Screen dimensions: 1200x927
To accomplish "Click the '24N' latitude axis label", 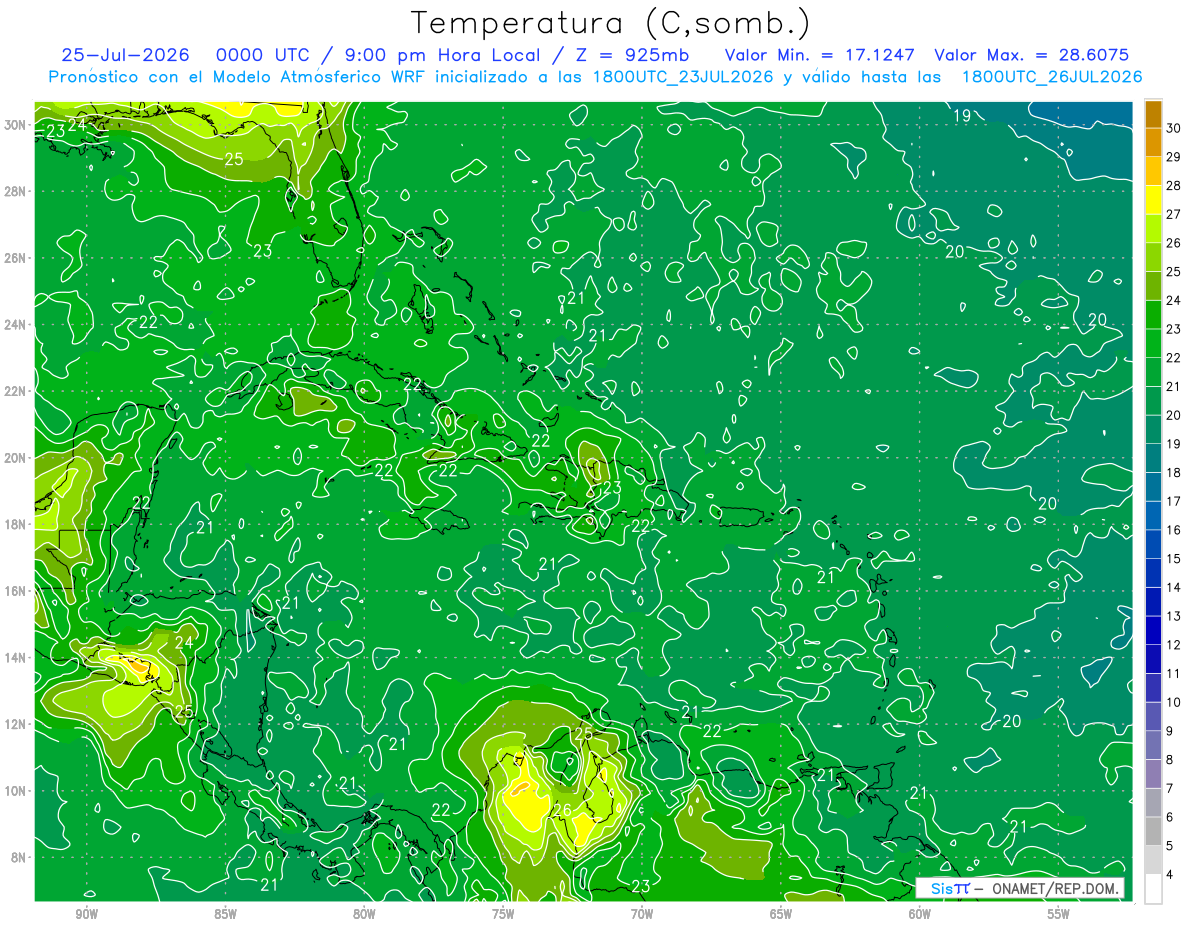I will coord(16,325).
